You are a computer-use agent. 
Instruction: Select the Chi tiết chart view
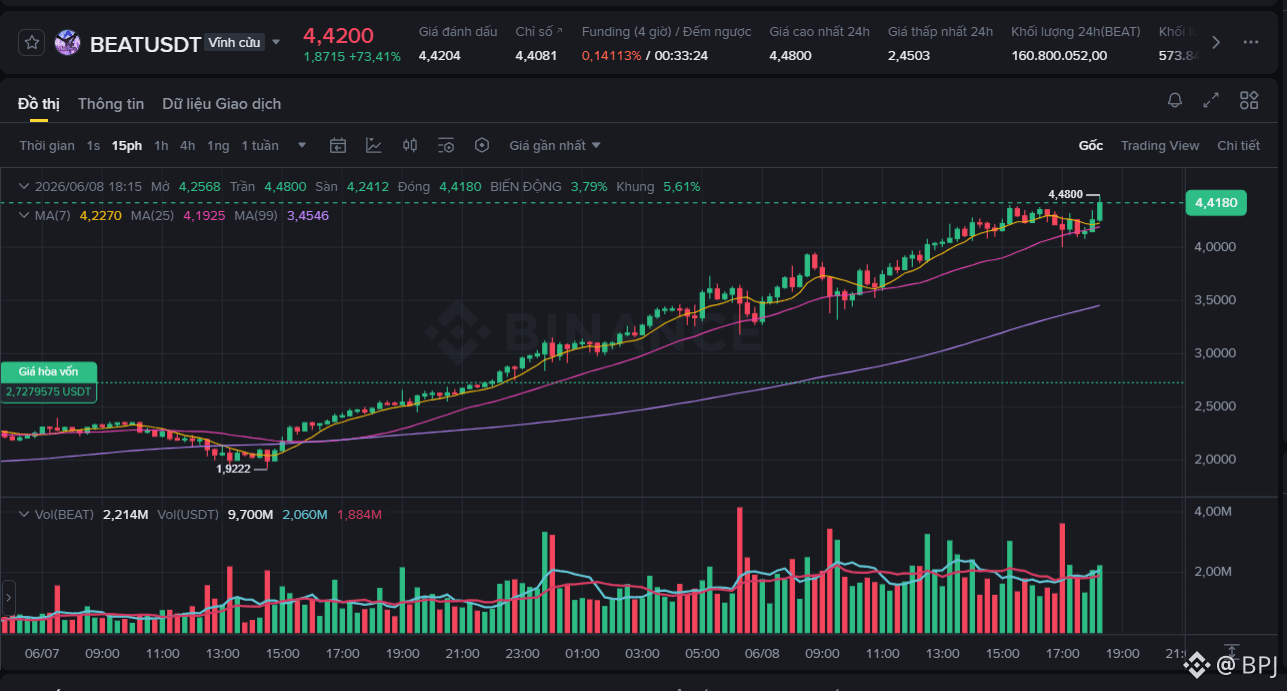(1238, 146)
